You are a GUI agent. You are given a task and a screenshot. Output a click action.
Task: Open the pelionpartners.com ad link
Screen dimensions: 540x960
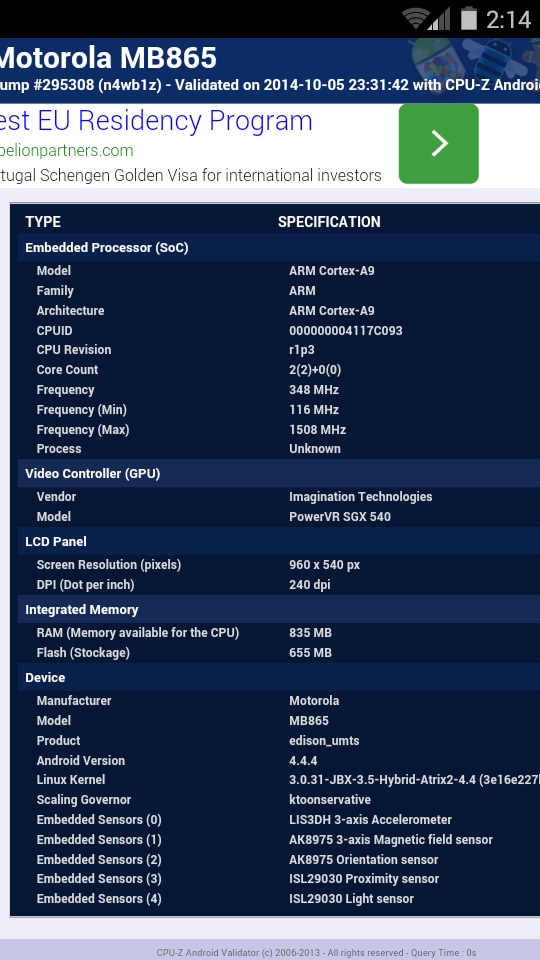(66, 151)
